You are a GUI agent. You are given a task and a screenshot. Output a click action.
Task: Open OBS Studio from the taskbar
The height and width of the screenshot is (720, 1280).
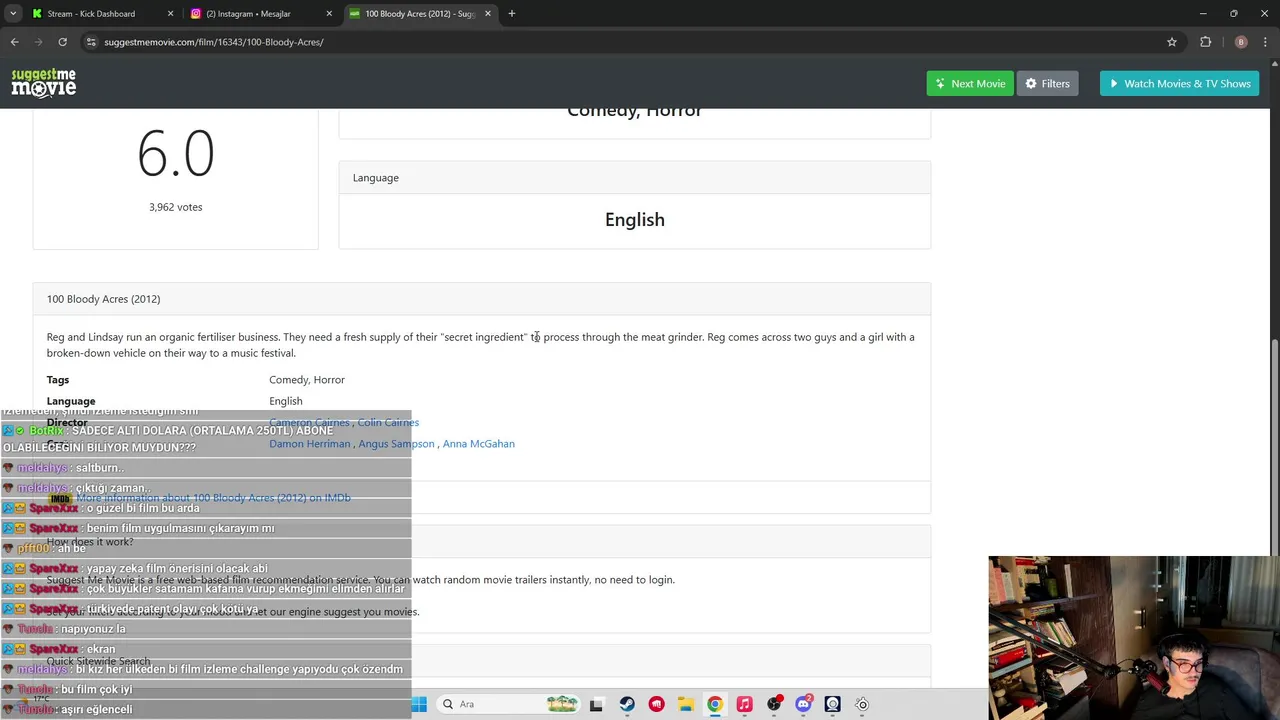click(773, 704)
